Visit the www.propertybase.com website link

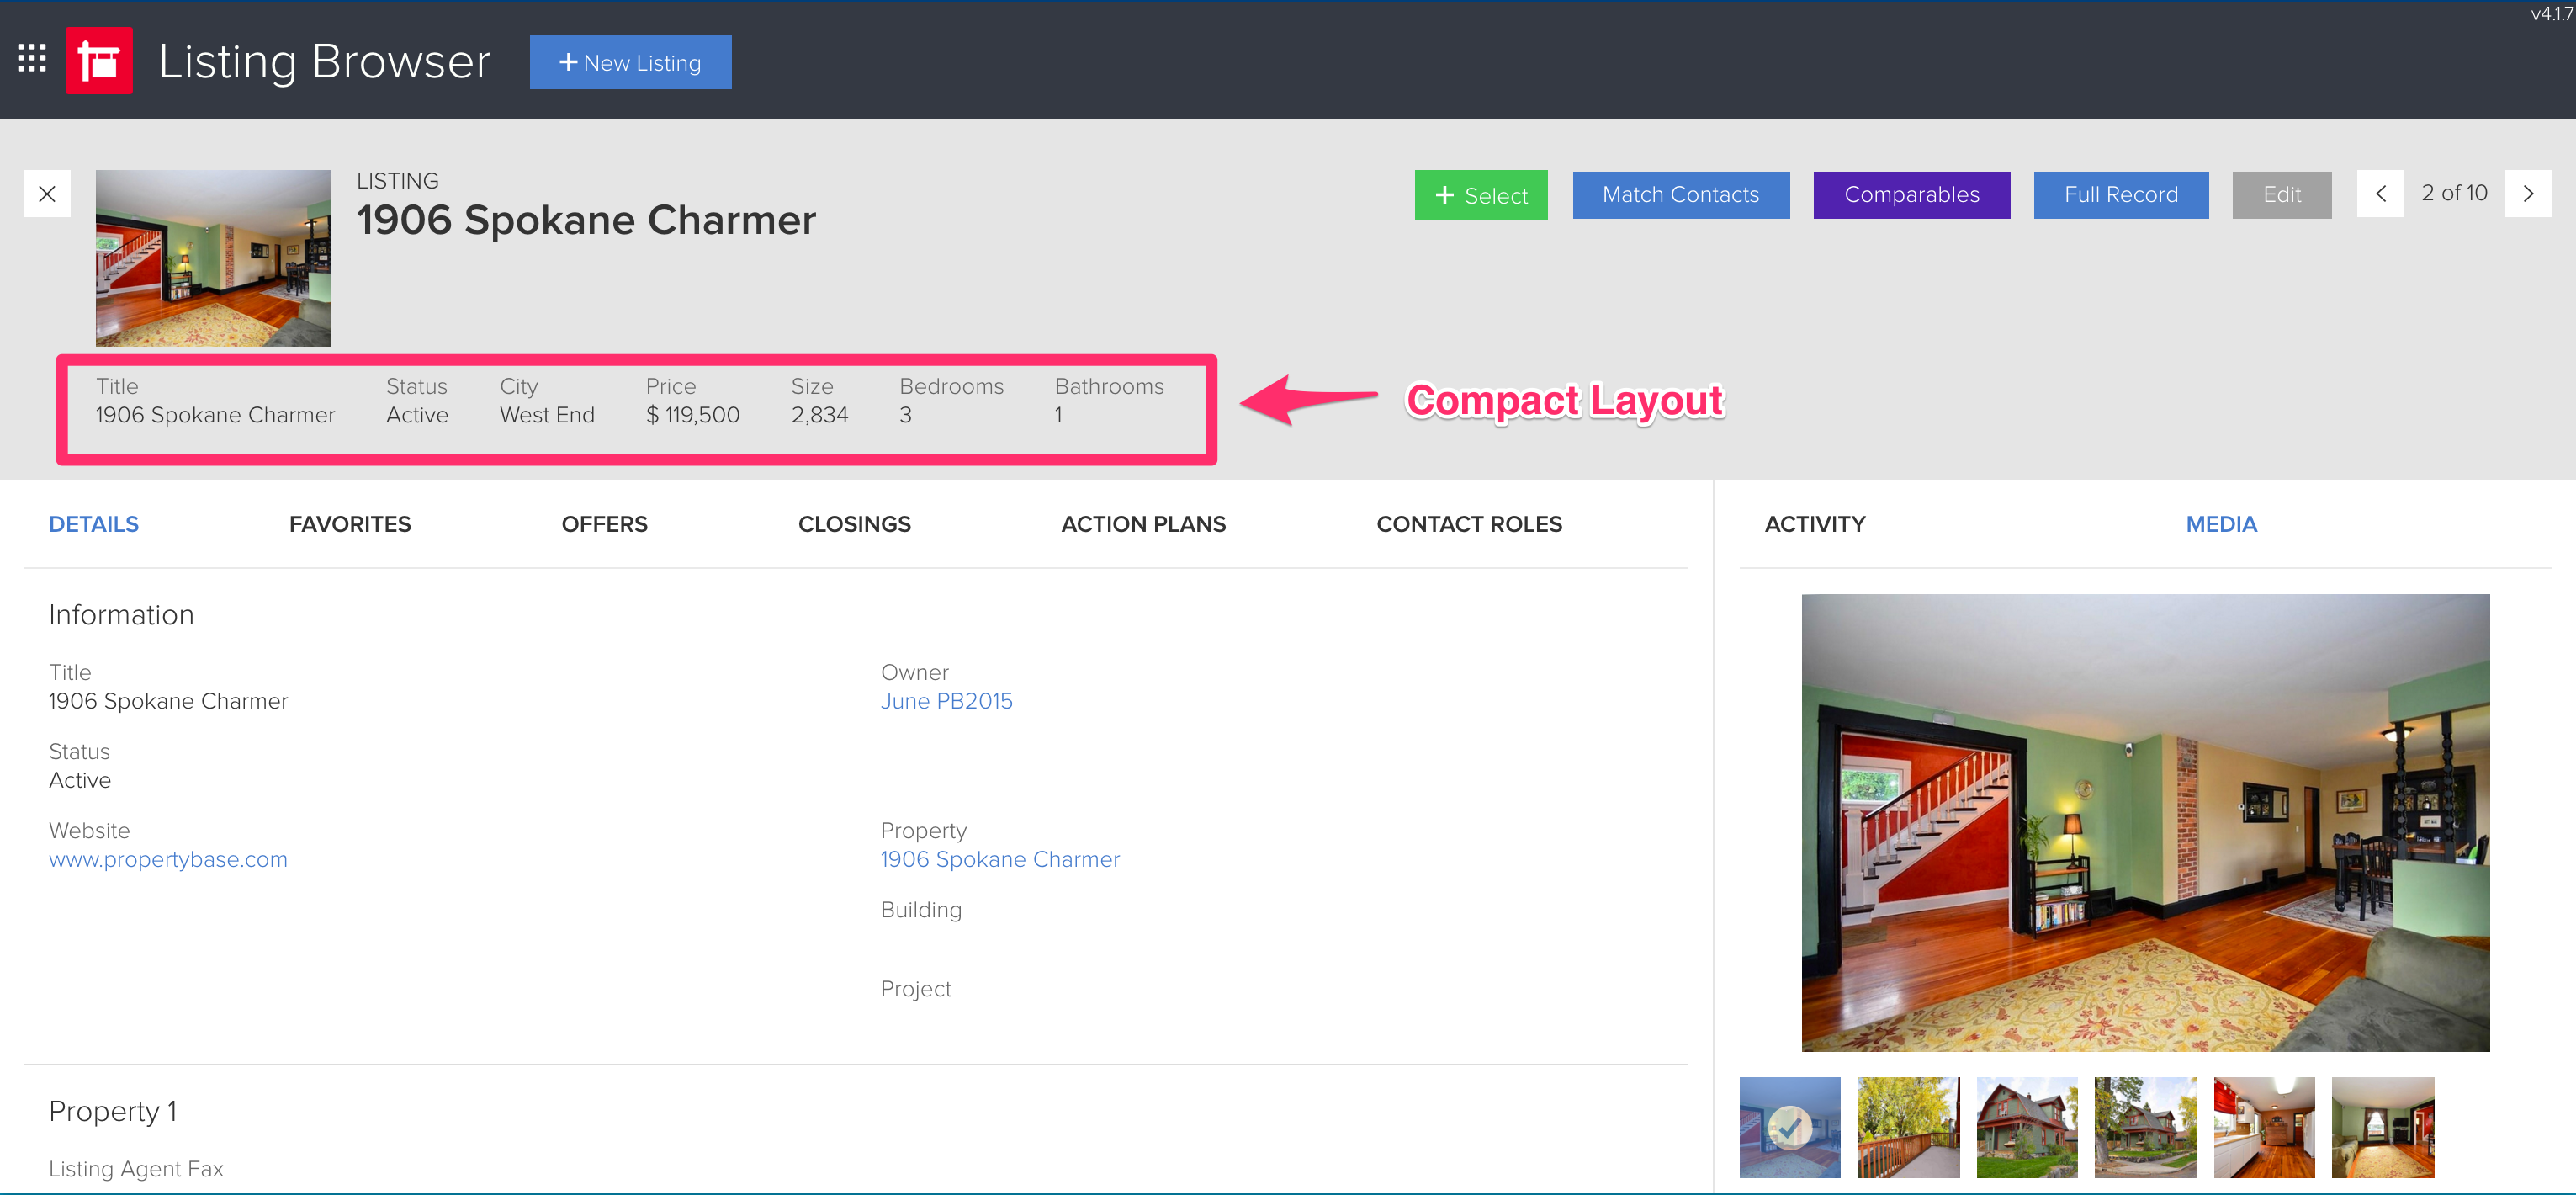167,858
